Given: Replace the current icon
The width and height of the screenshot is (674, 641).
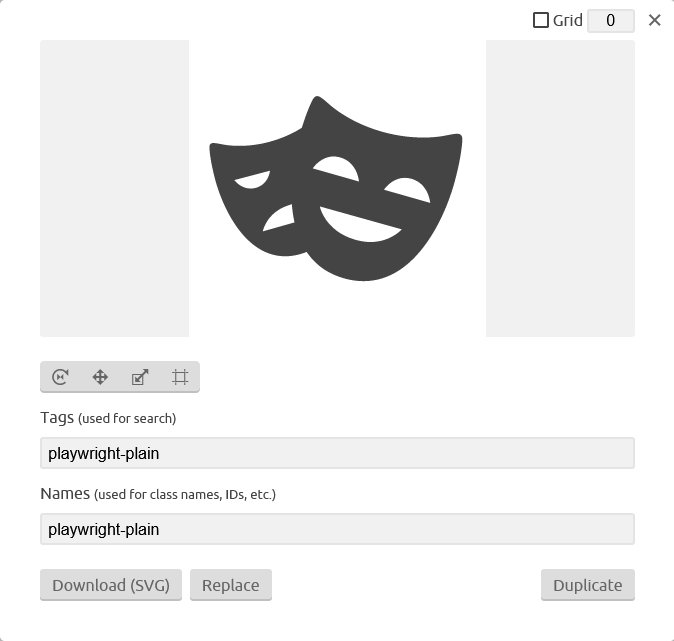Looking at the screenshot, I should click(231, 585).
